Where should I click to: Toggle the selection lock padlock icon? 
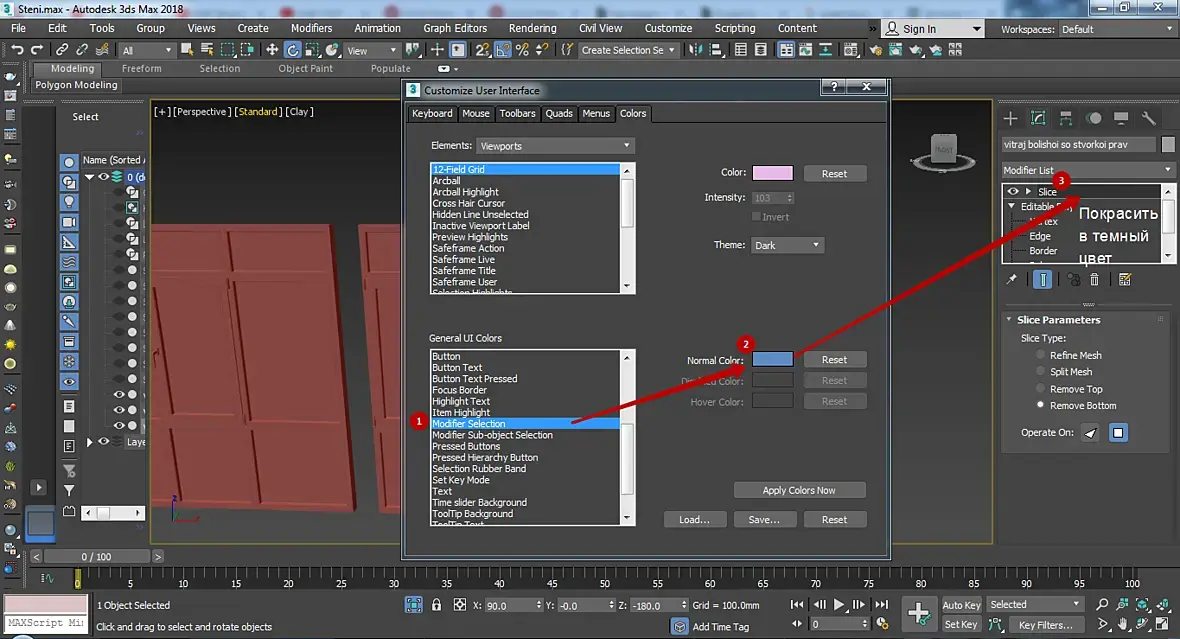[x=437, y=605]
